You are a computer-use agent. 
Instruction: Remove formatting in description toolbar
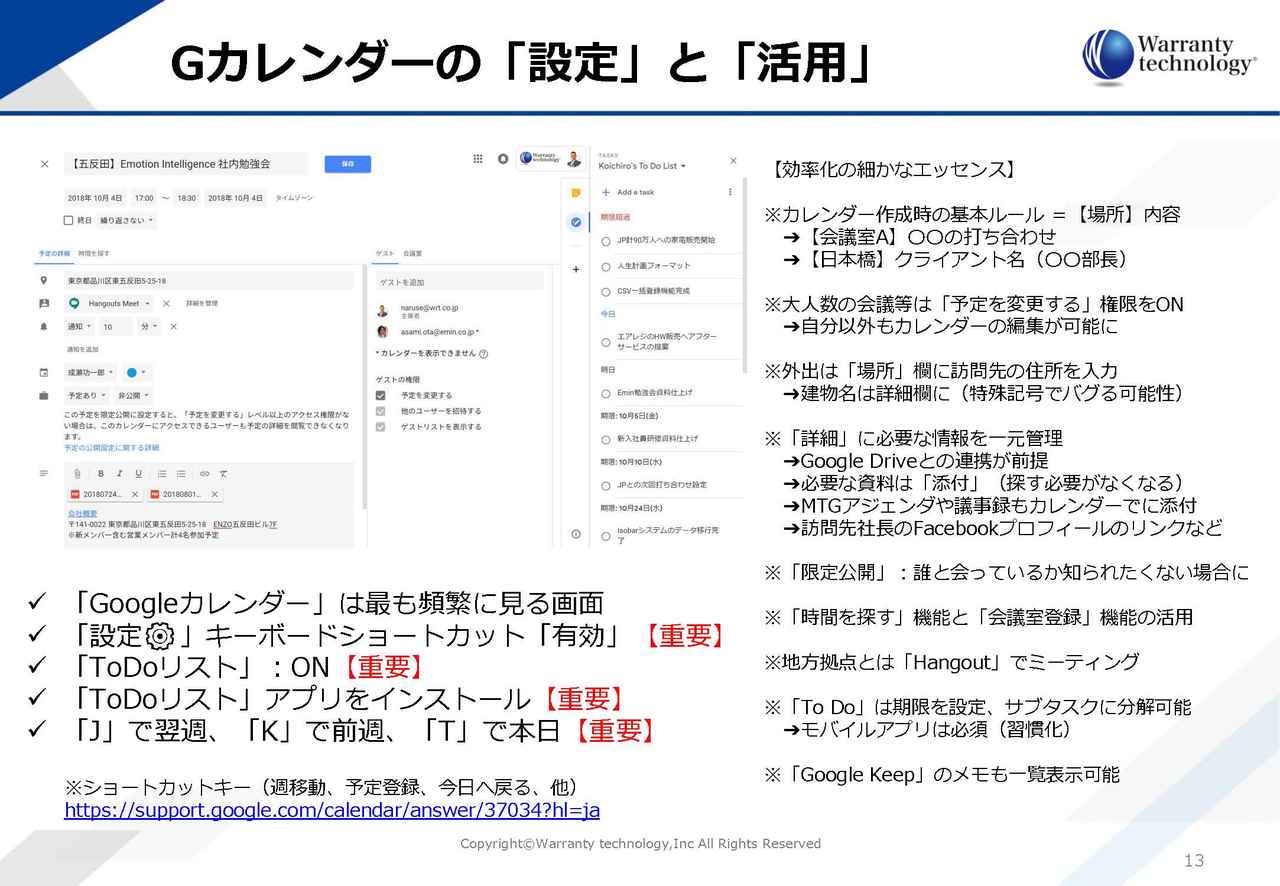tap(224, 473)
